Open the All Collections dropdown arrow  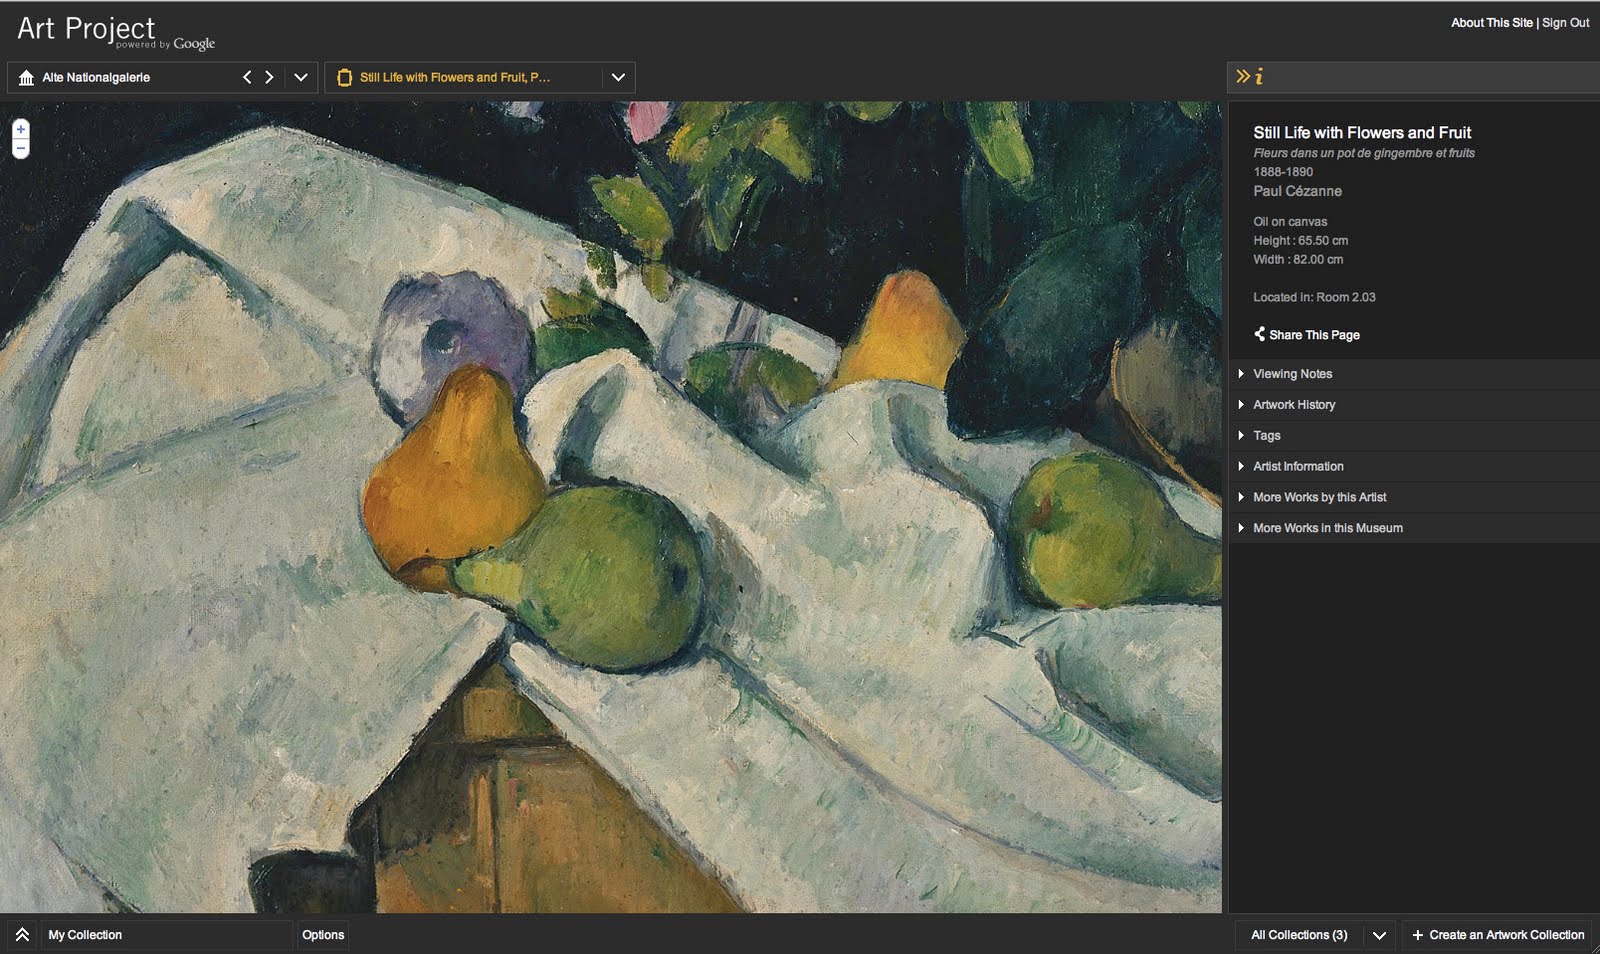[1379, 935]
